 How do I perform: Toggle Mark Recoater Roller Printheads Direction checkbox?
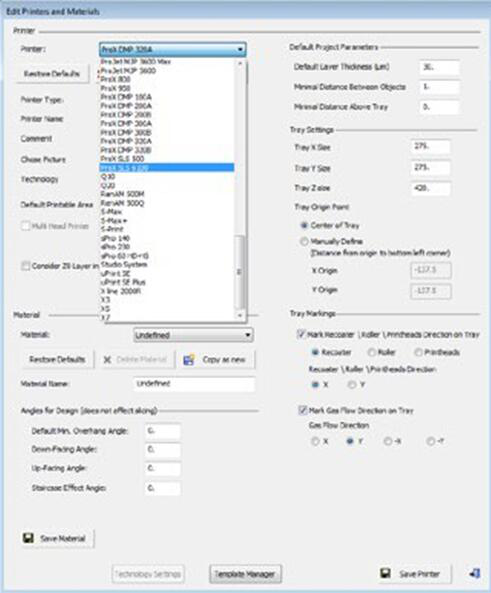[301, 334]
